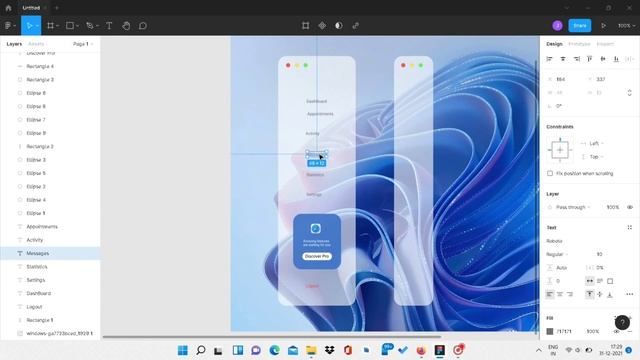This screenshot has width=640, height=360.
Task: Open more distribute options dropdown
Action: [x=630, y=59]
